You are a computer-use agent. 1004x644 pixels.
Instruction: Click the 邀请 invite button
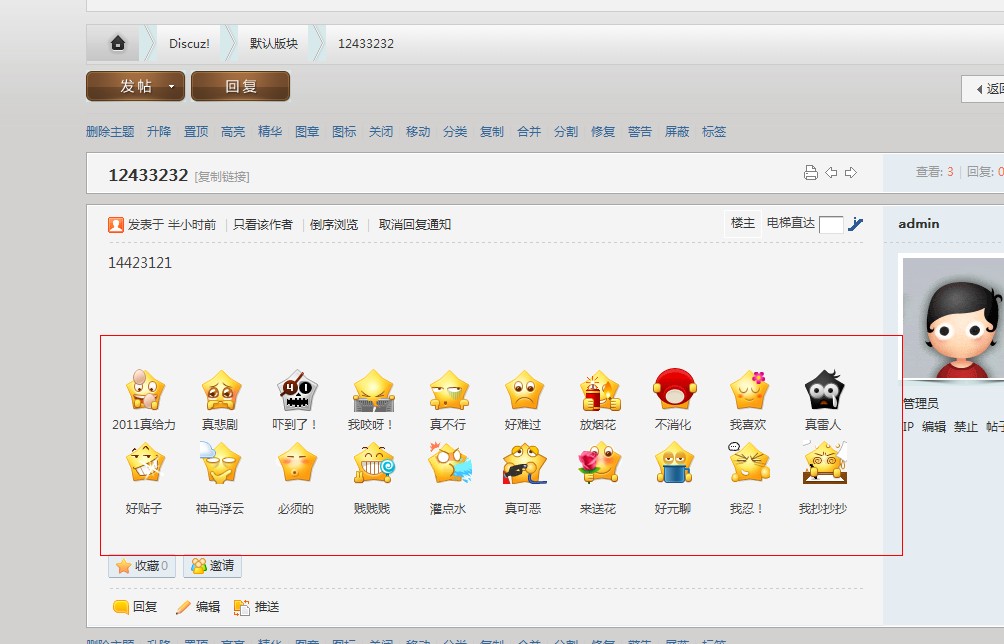(x=213, y=566)
